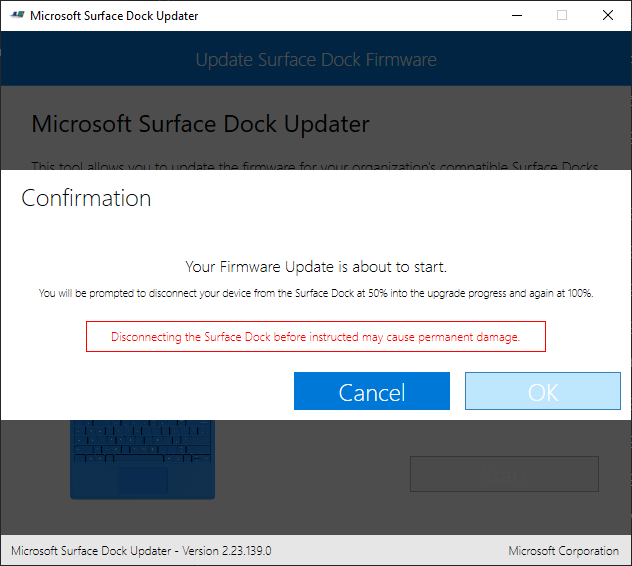Screen dimensions: 632x566
Task: Click the dimmed tool description paragraph
Action: click(x=316, y=165)
